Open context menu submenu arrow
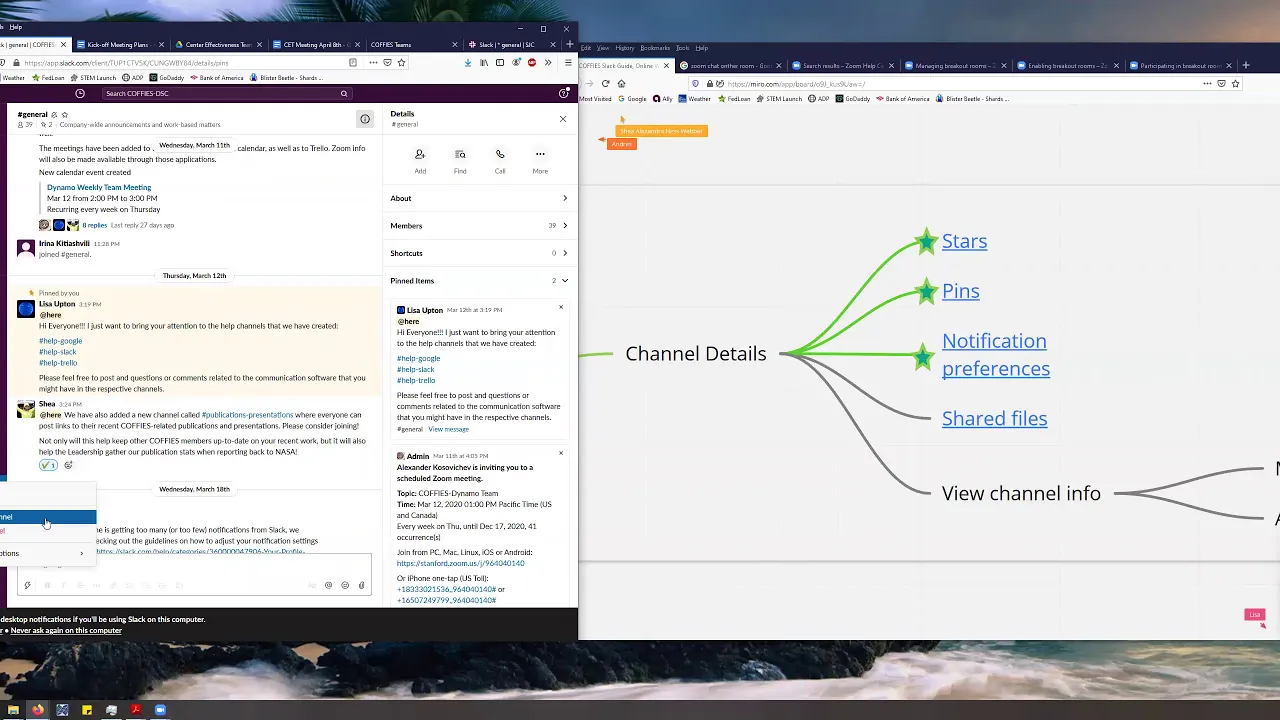Viewport: 1280px width, 720px height. point(82,553)
